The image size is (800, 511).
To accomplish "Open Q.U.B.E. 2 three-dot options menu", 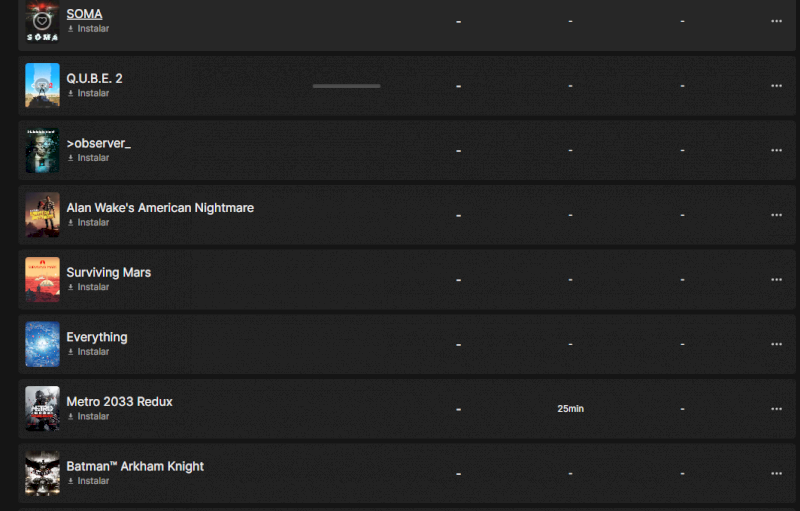I will [x=776, y=86].
